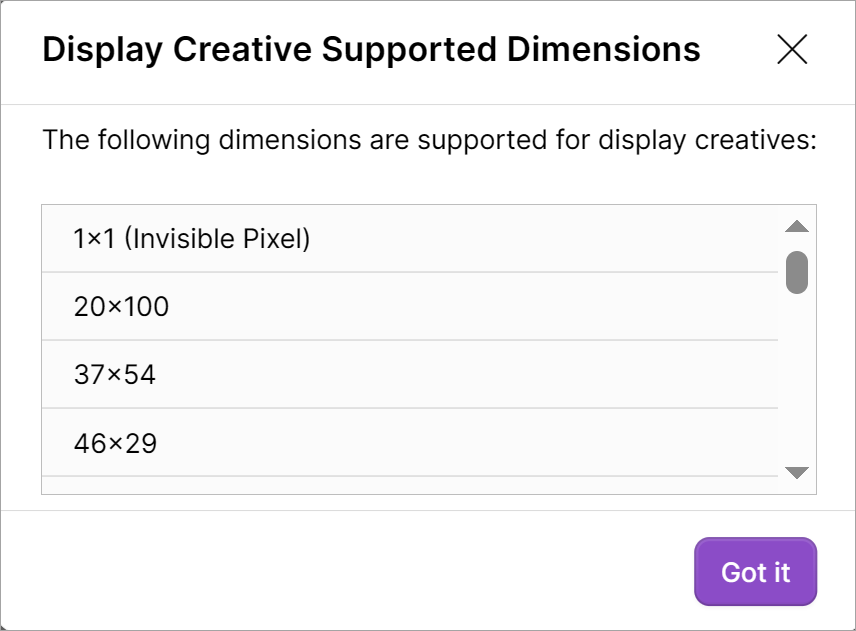Click the 'Invisible Pixel' parenthetical text
The image size is (856, 631).
220,239
